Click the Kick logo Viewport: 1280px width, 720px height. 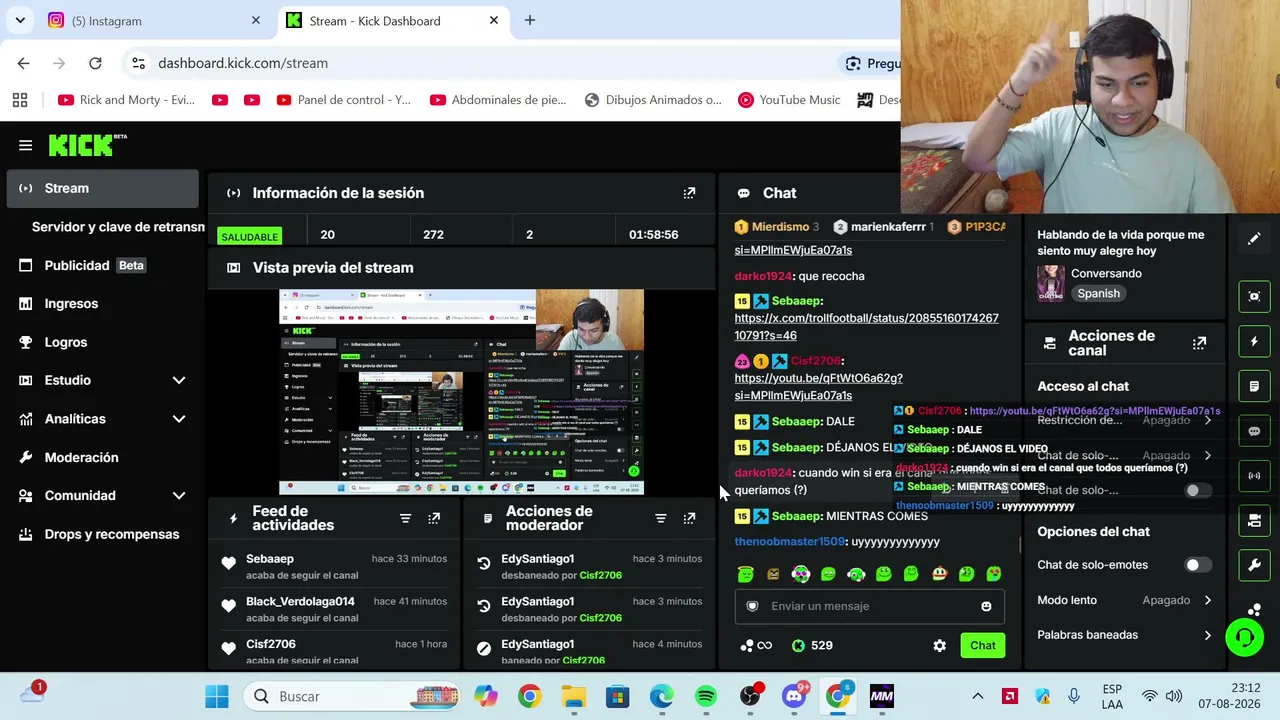pos(88,145)
